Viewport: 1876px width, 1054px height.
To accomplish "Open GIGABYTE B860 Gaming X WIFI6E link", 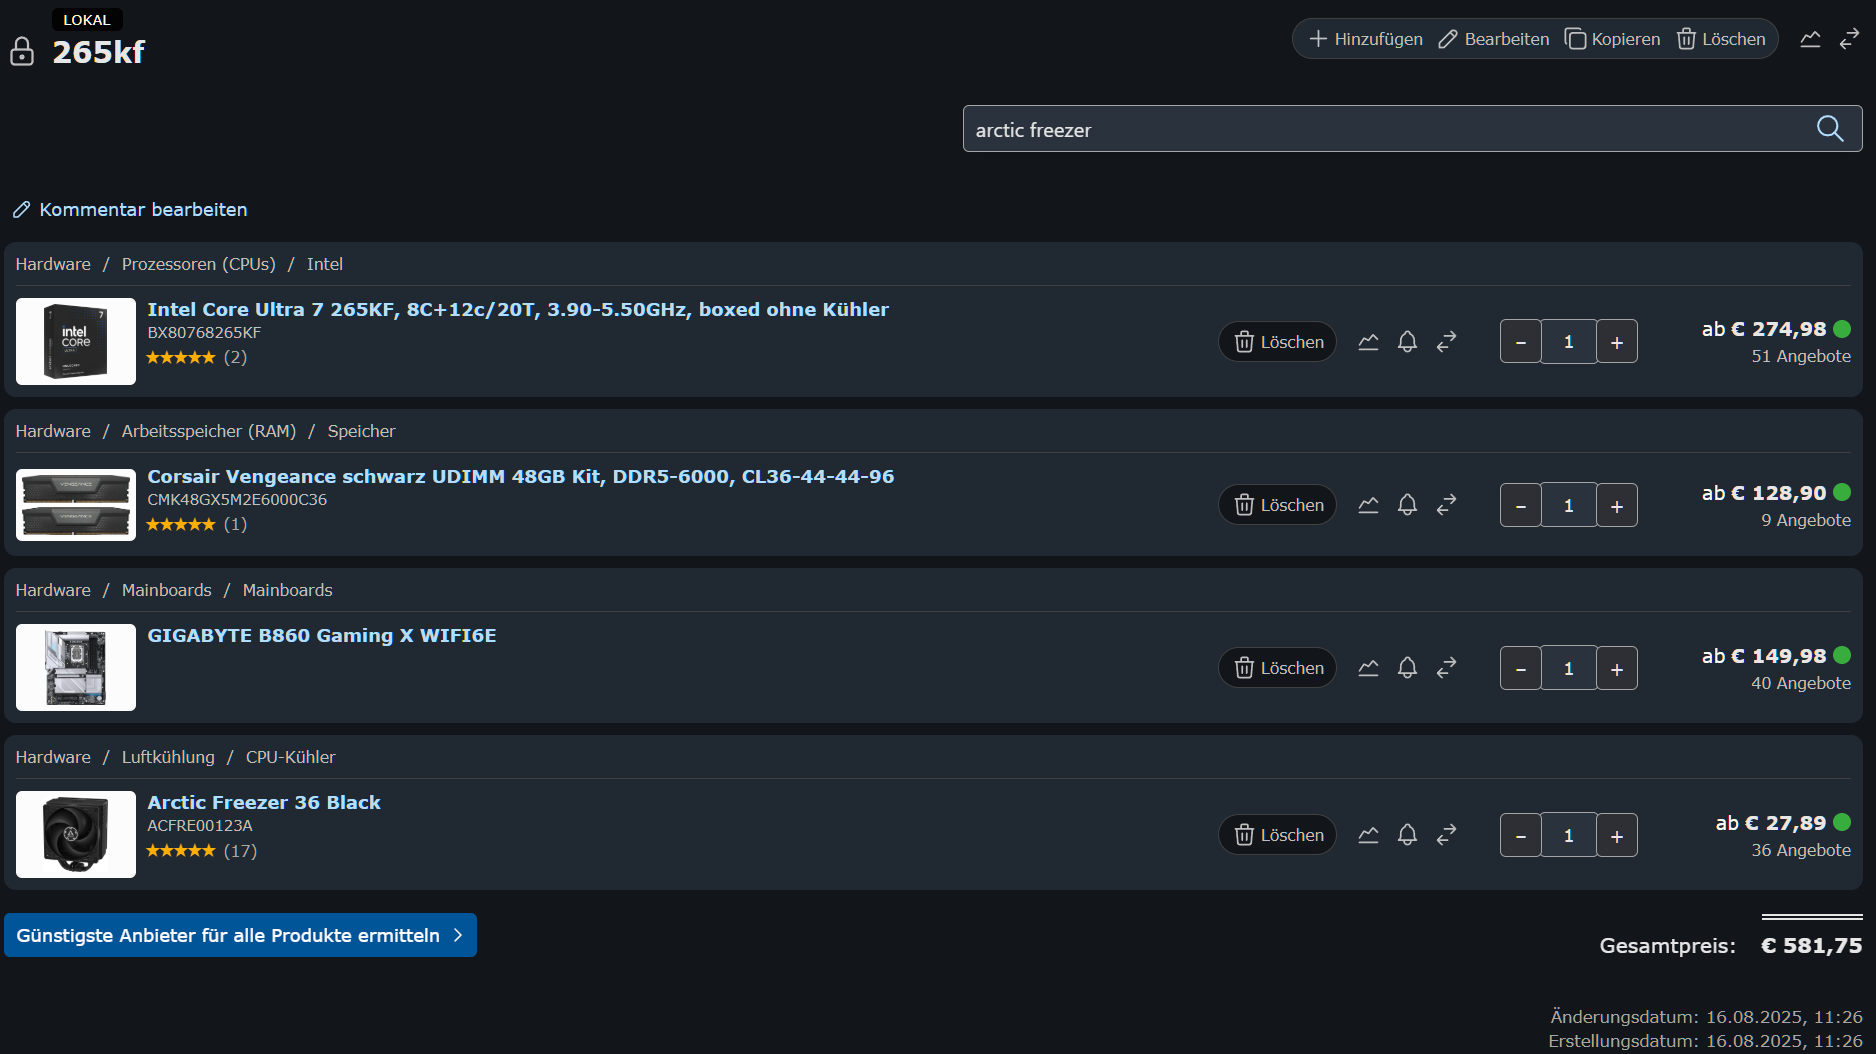I will 322,635.
